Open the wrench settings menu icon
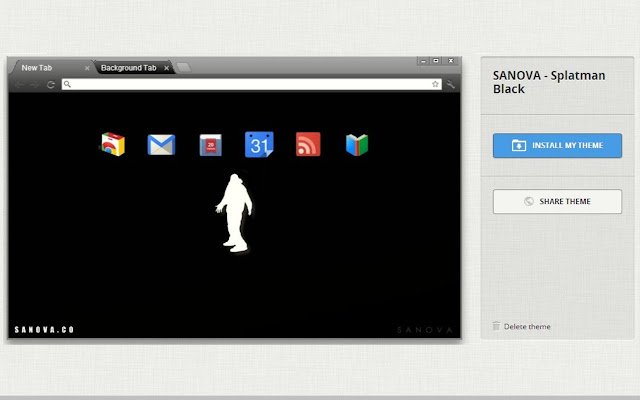 pos(451,84)
